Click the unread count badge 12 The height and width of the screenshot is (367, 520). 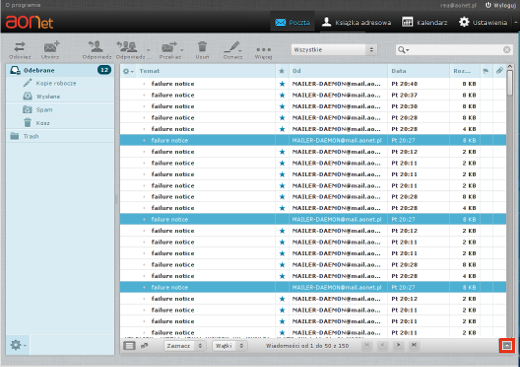point(104,70)
